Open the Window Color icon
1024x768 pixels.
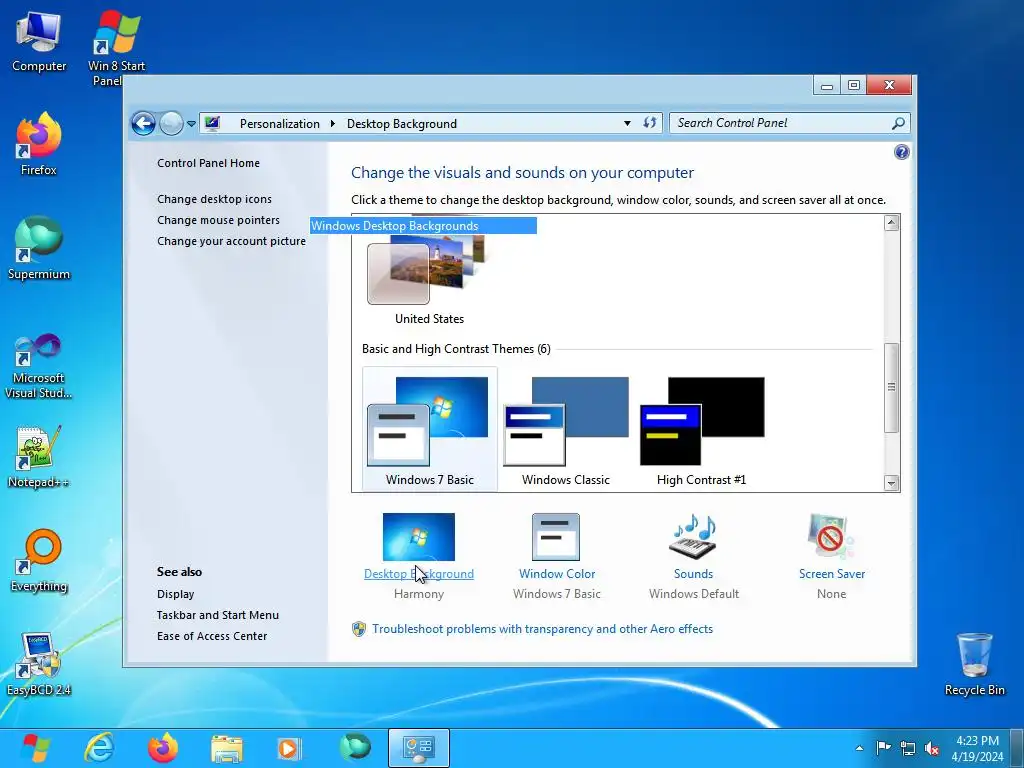click(556, 537)
